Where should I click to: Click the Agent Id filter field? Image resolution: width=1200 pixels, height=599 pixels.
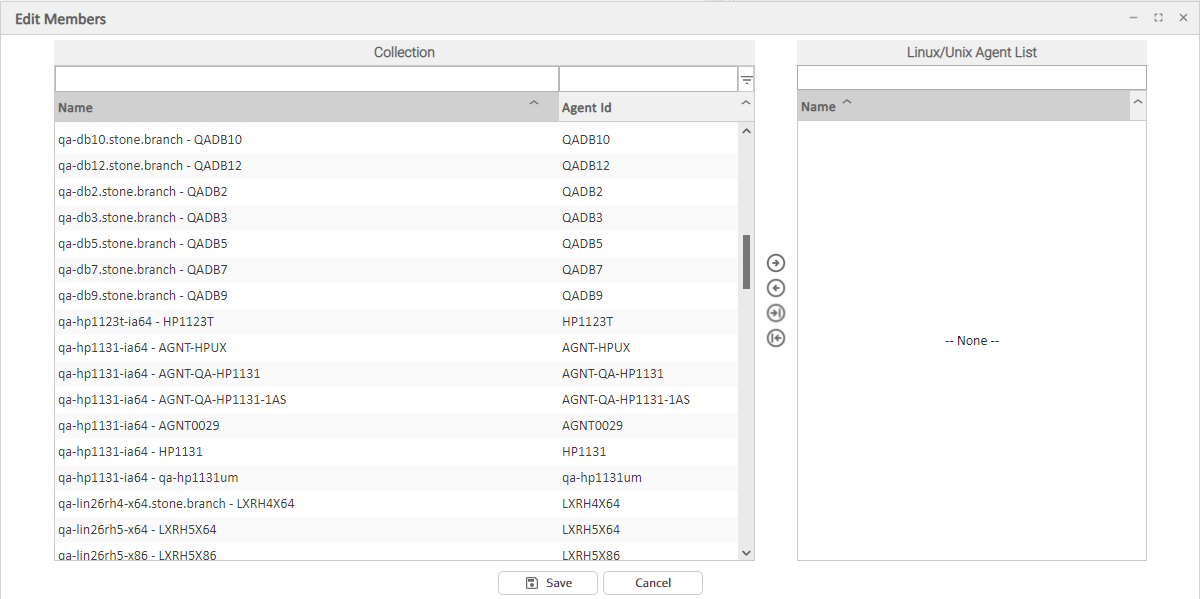click(647, 79)
